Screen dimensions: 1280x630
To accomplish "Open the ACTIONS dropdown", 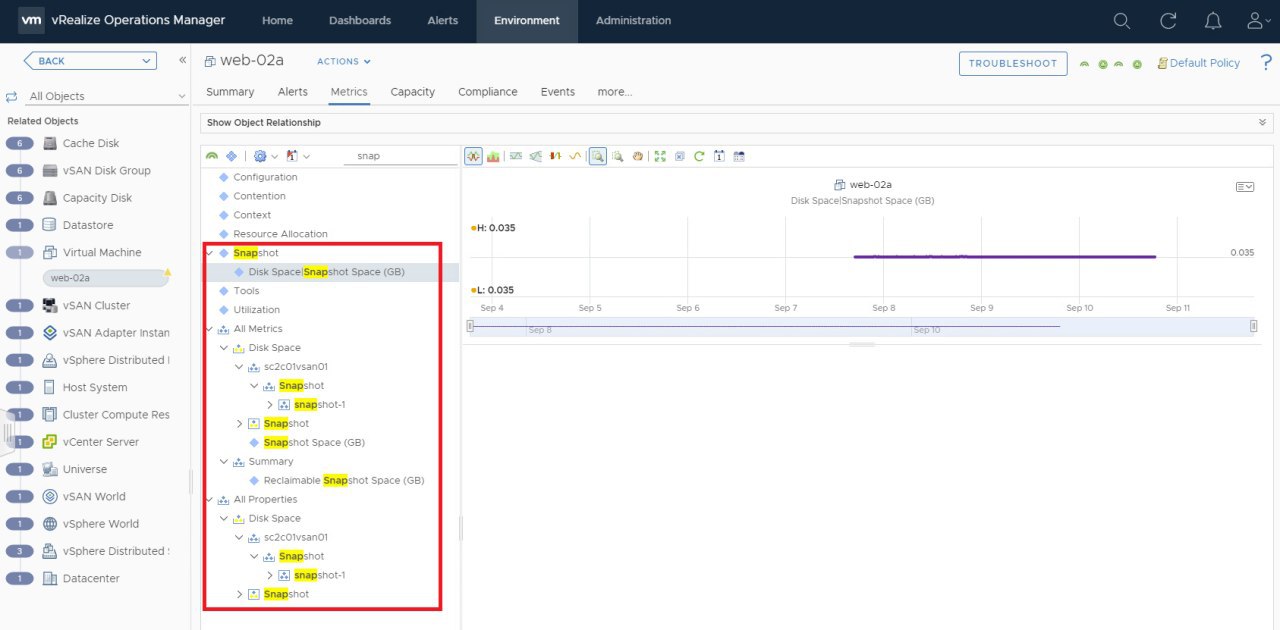I will (344, 62).
